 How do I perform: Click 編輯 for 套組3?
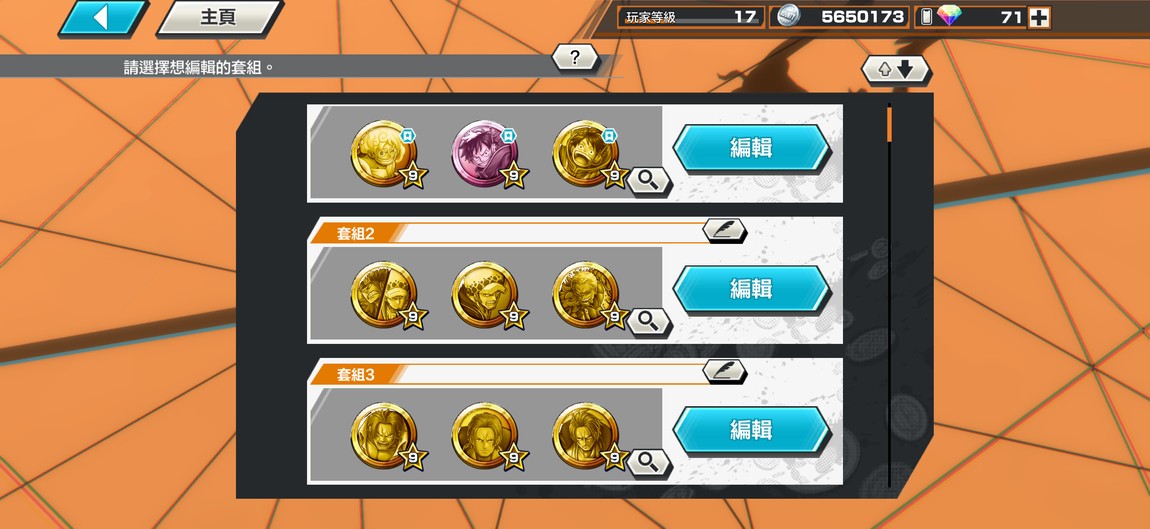pos(752,430)
